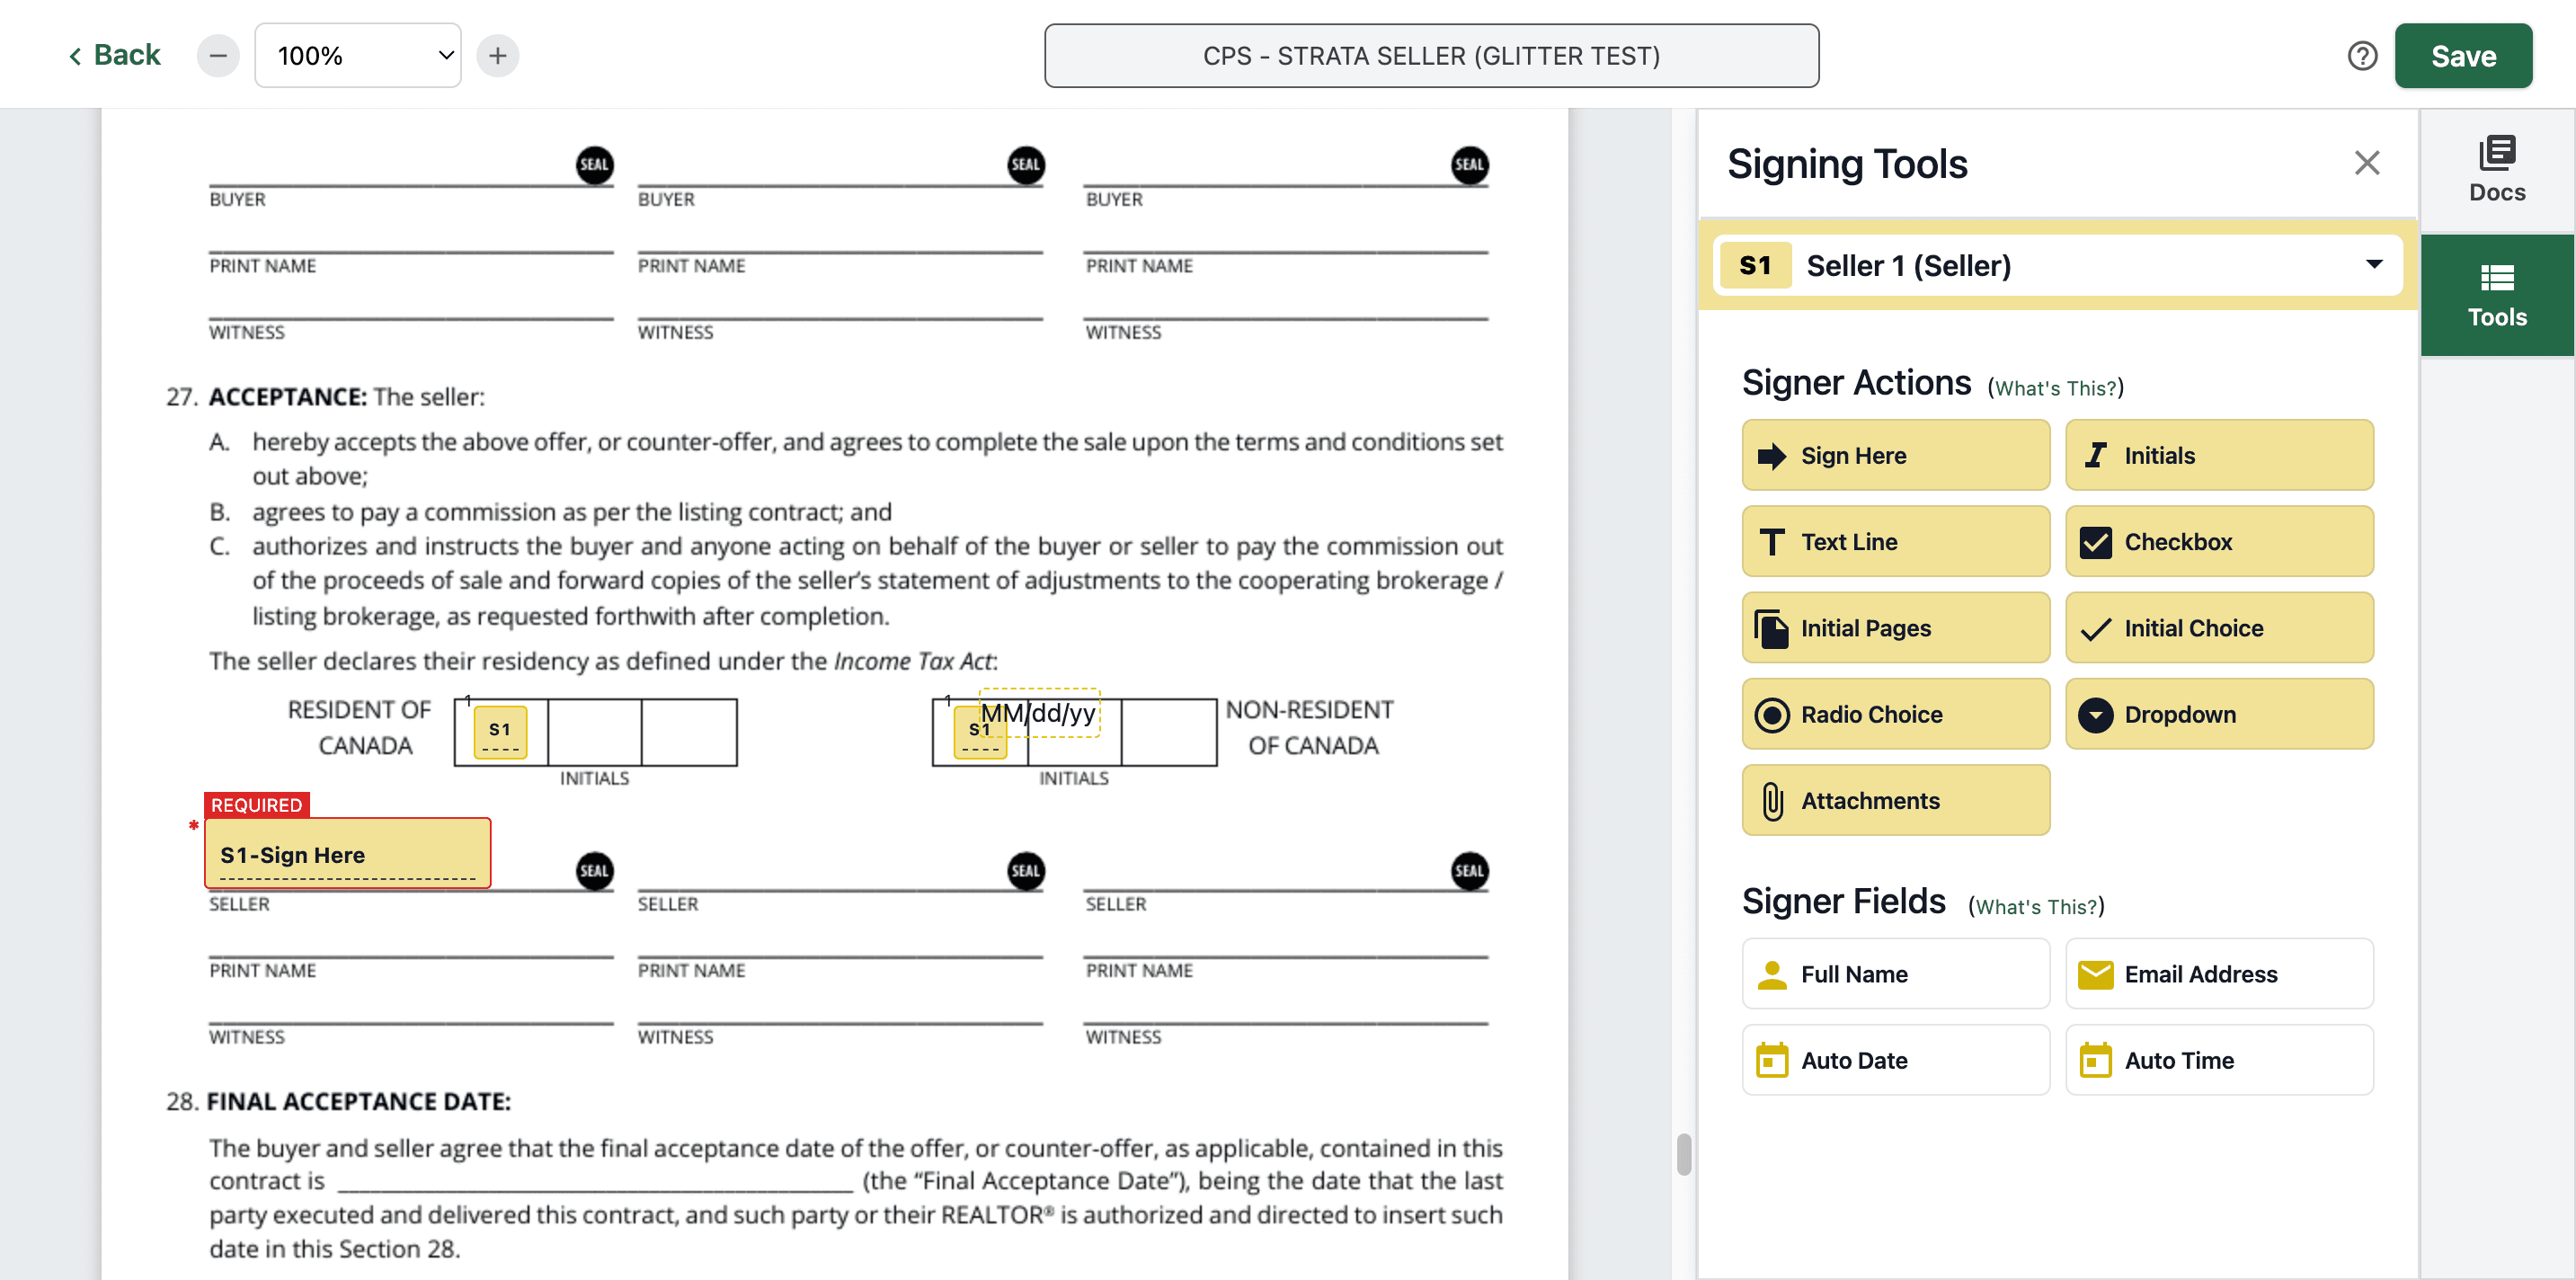Select the Initial Choice tool
This screenshot has height=1280, width=2576.
coord(2219,628)
